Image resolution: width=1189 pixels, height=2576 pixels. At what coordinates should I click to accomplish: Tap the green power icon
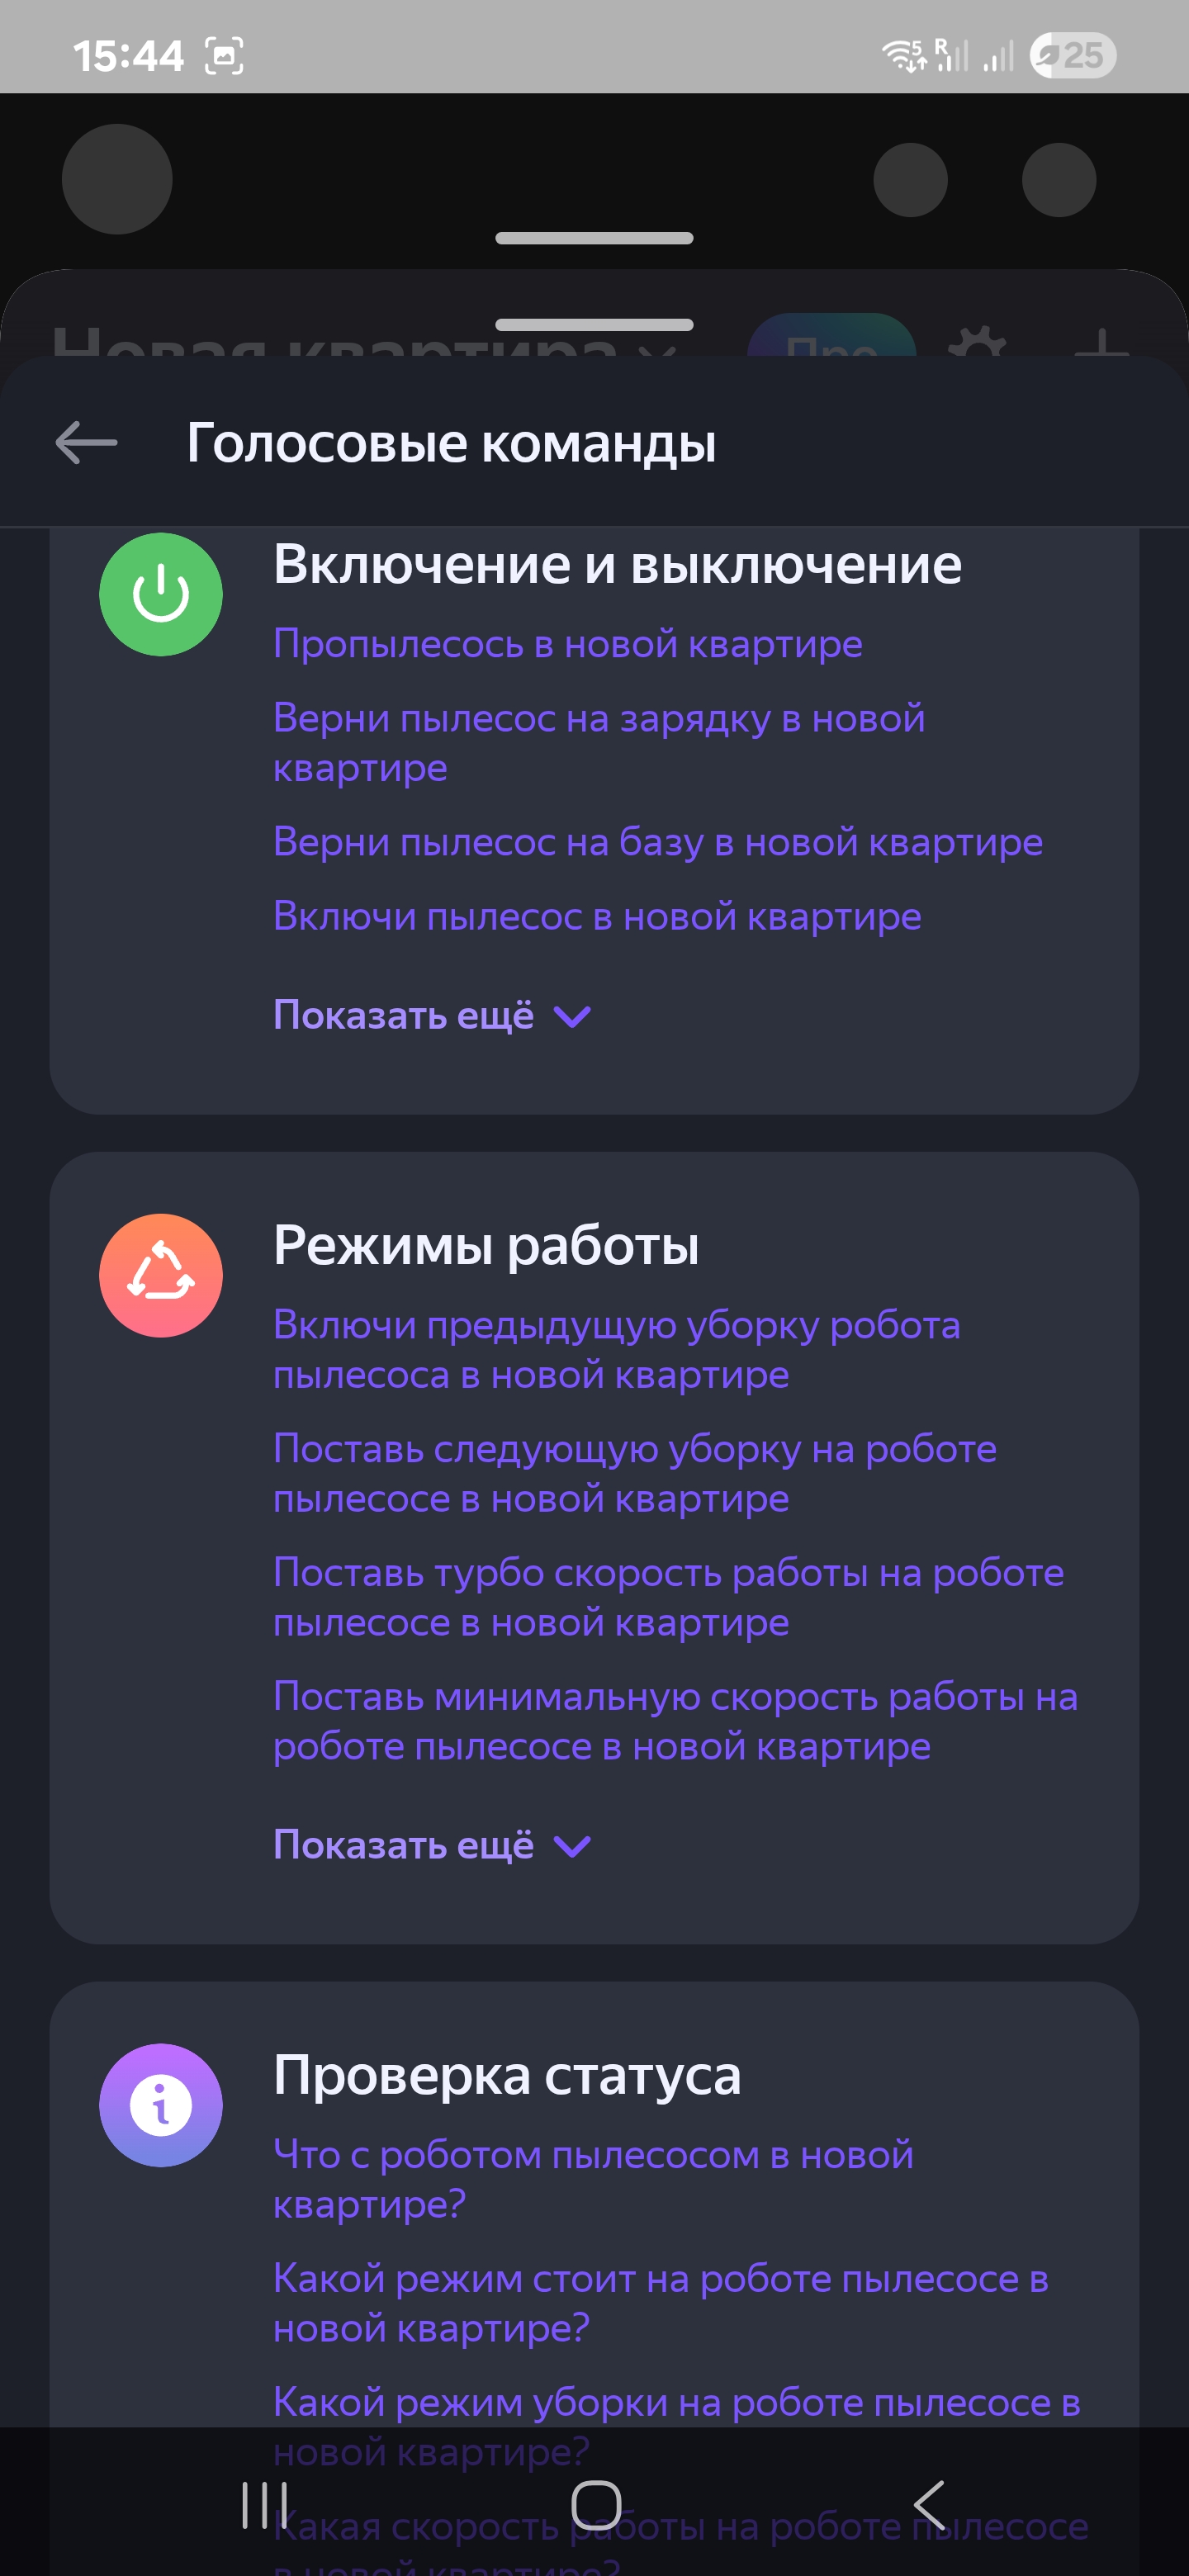click(161, 595)
